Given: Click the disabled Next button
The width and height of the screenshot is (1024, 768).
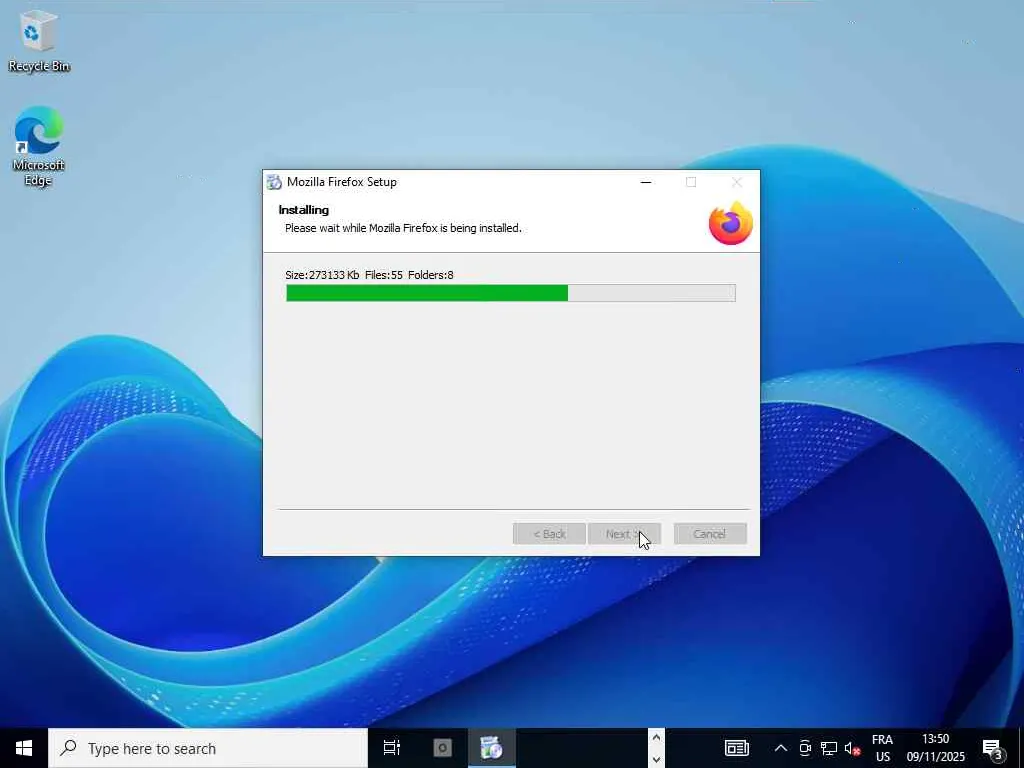Looking at the screenshot, I should tap(624, 534).
